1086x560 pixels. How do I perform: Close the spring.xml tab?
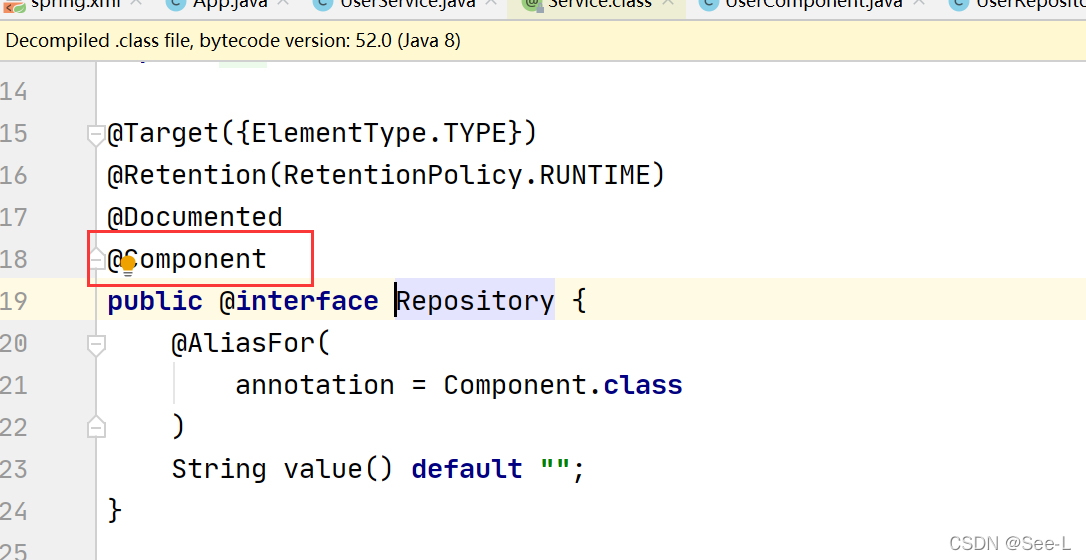coord(136,3)
